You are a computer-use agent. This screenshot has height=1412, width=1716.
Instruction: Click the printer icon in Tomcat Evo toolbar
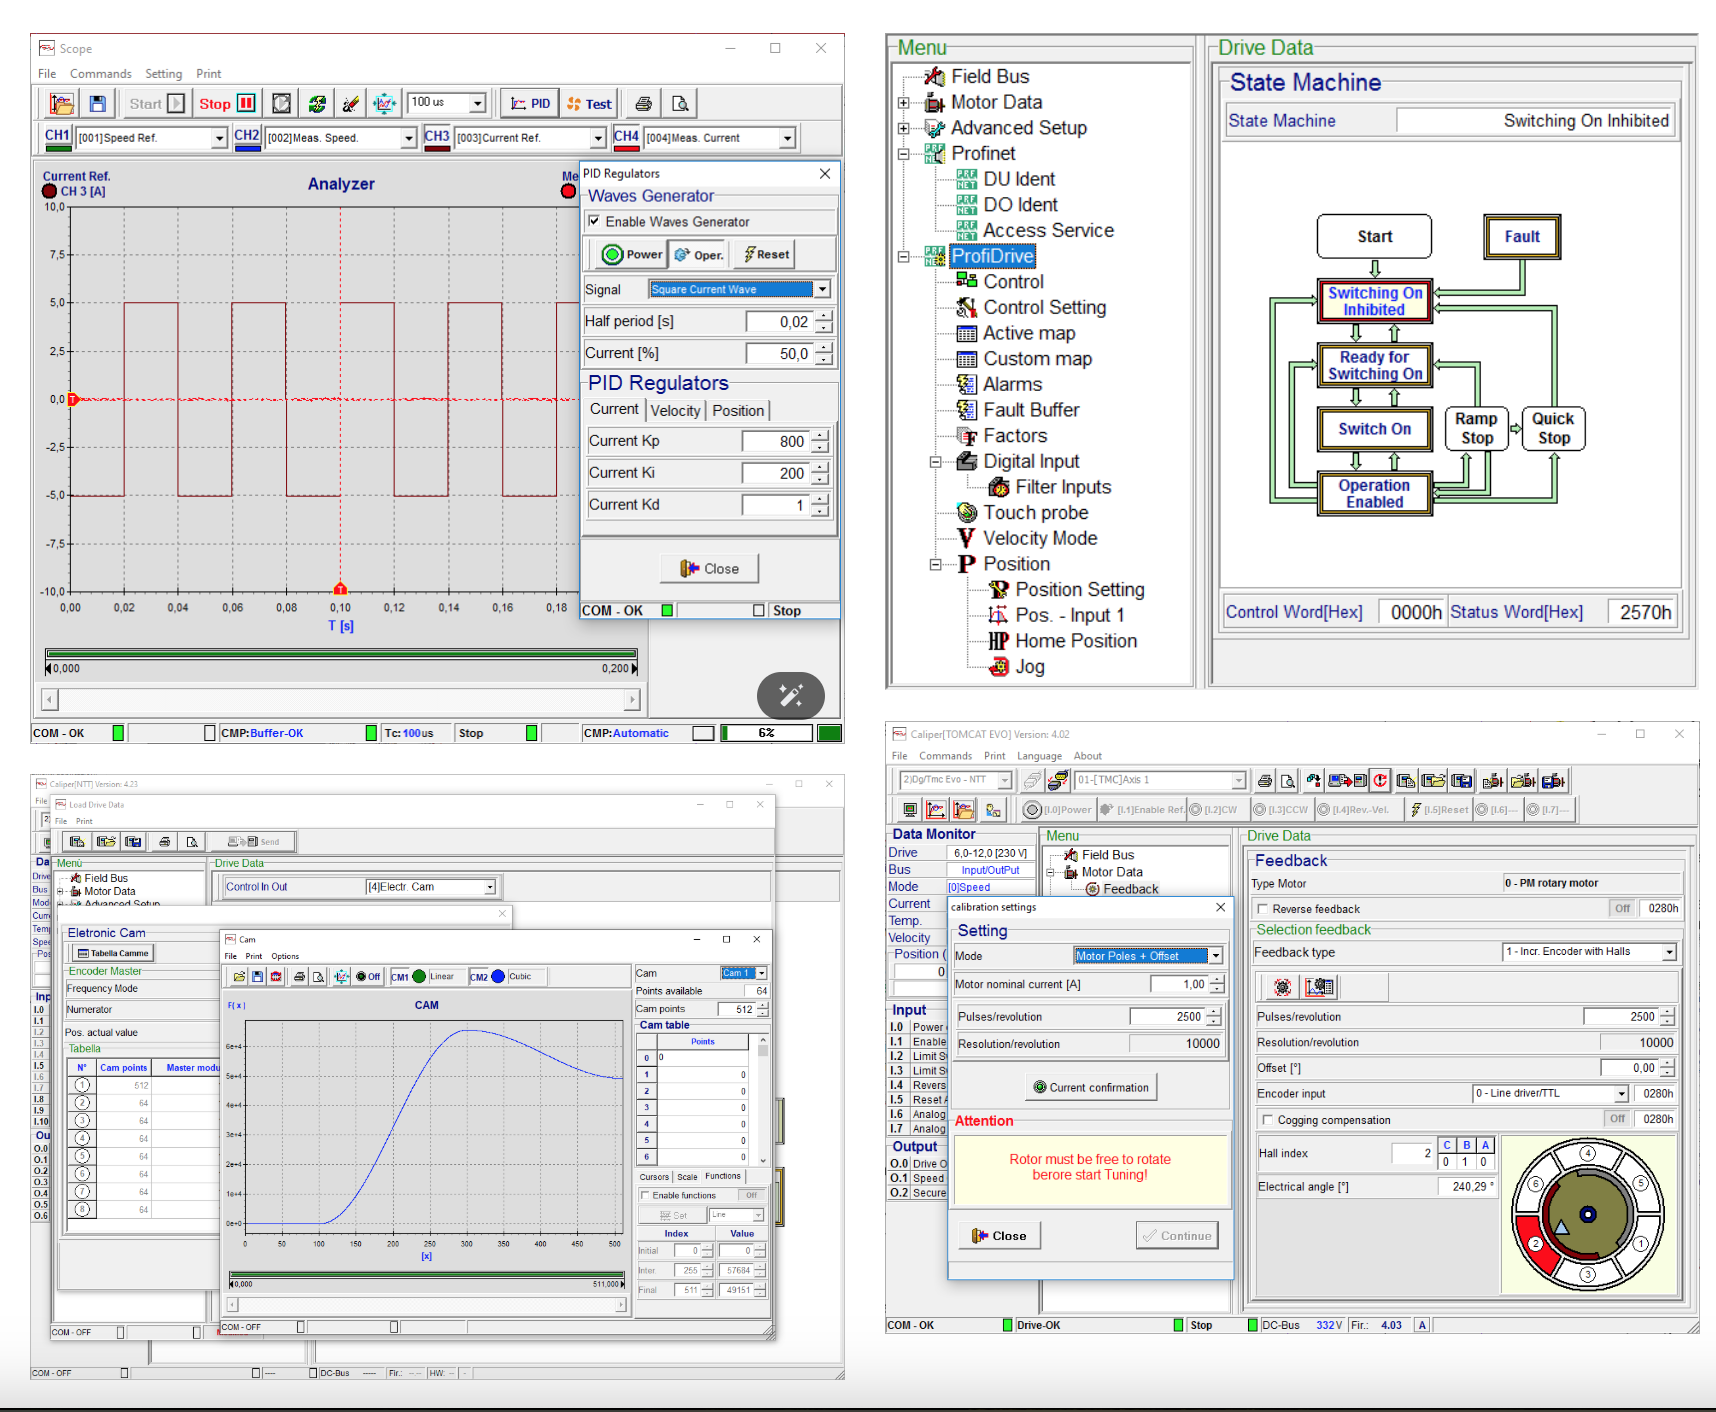point(1265,781)
